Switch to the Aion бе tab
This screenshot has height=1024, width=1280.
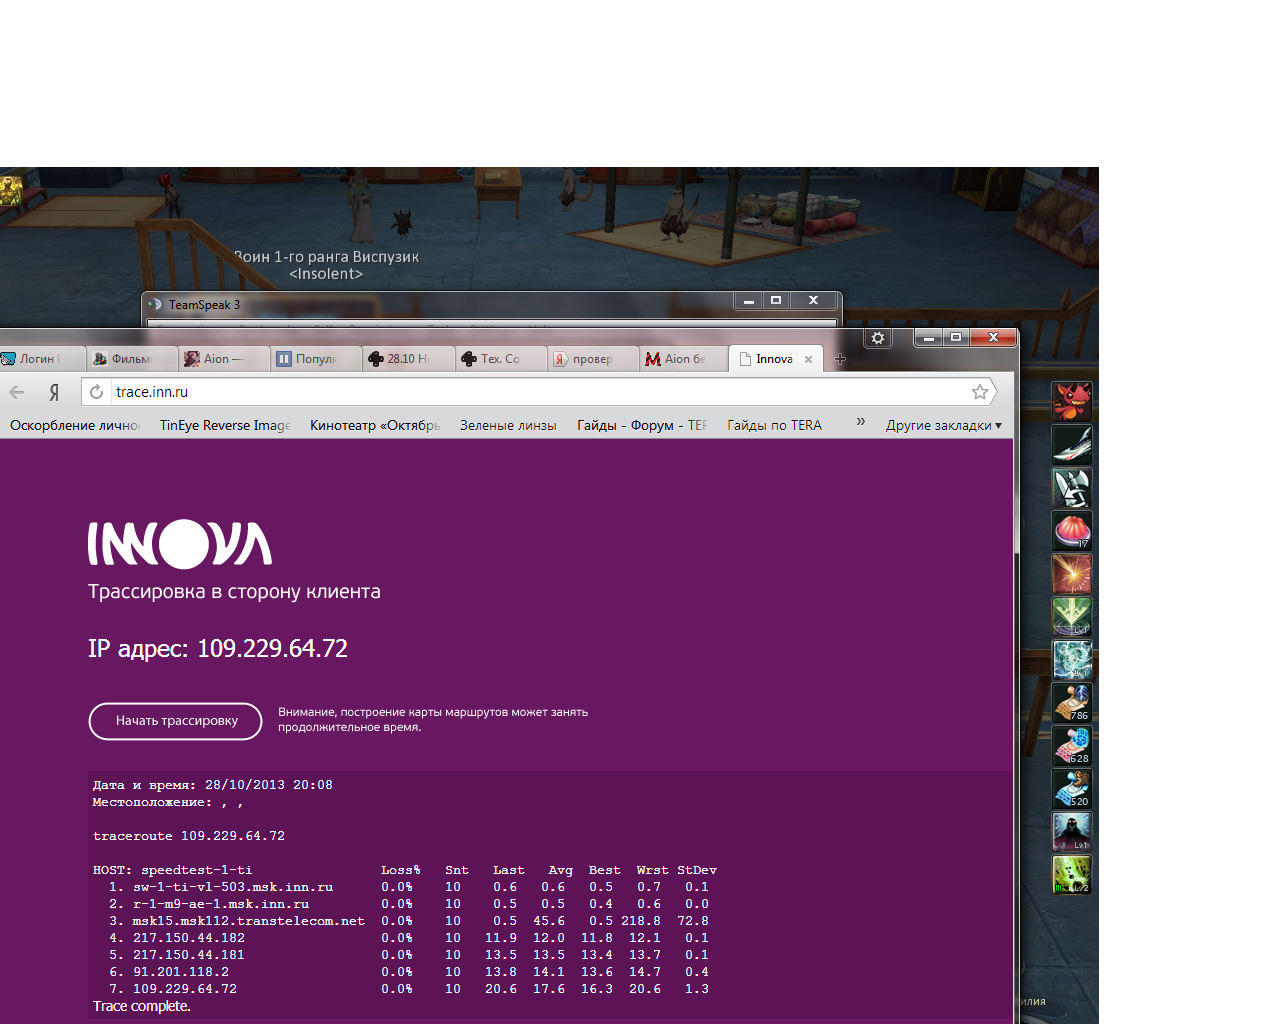pyautogui.click(x=682, y=359)
